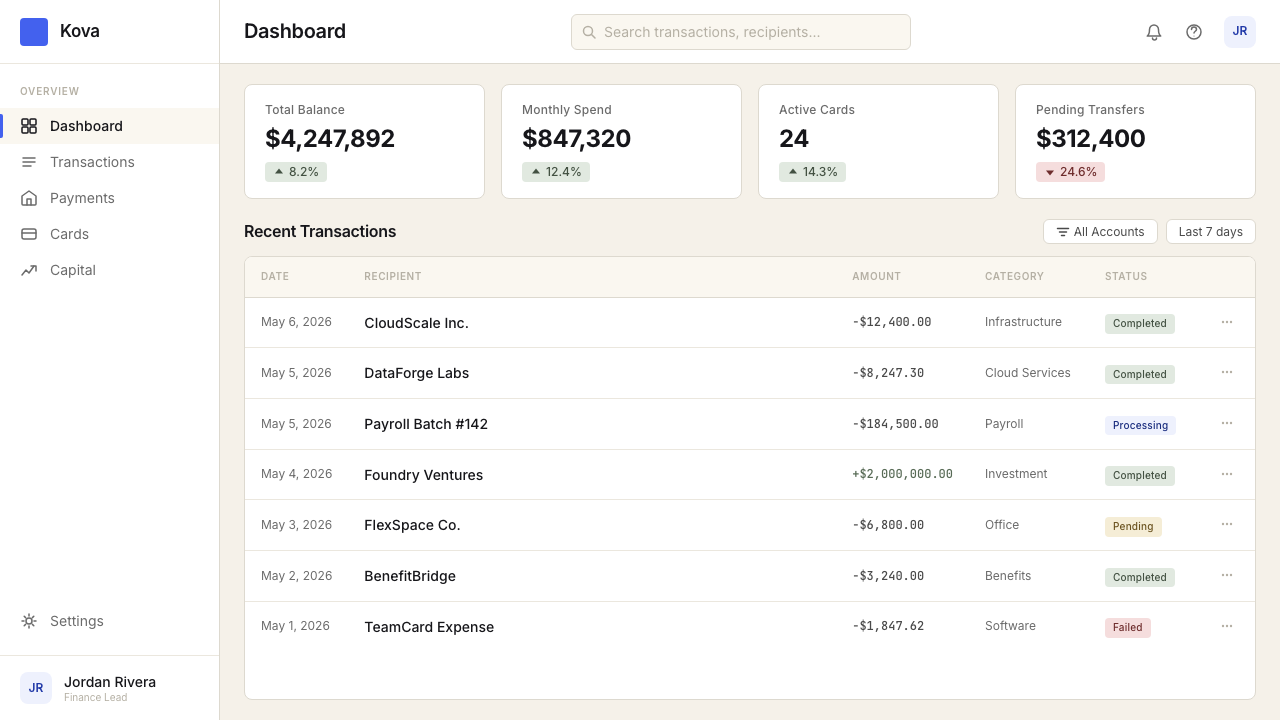Sort by the RECIPIENT column header
Viewport: 1280px width, 720px height.
point(393,276)
